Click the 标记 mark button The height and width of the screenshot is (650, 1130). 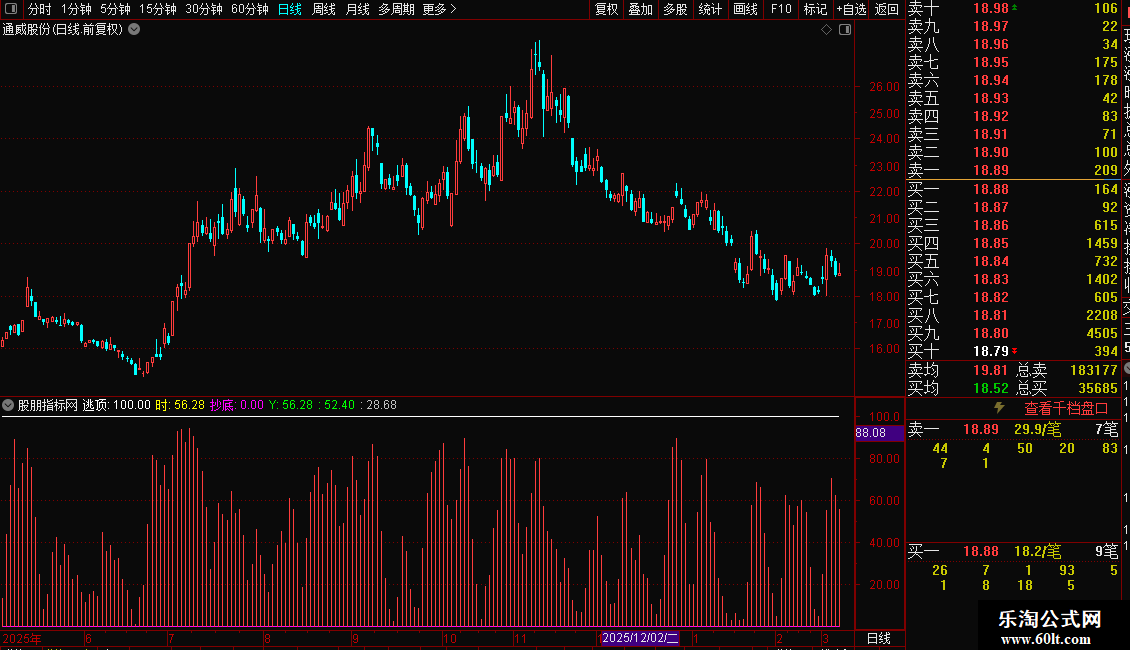(x=816, y=9)
